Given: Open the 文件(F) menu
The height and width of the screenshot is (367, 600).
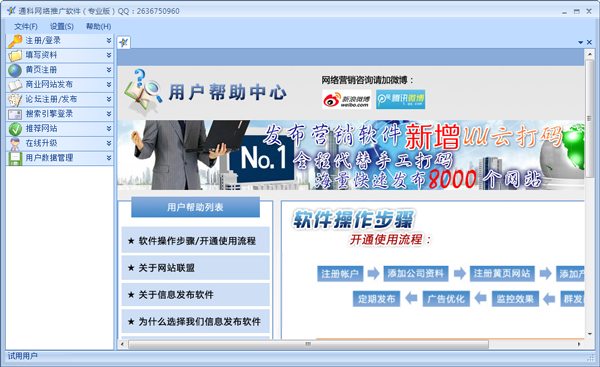Looking at the screenshot, I should pyautogui.click(x=26, y=26).
